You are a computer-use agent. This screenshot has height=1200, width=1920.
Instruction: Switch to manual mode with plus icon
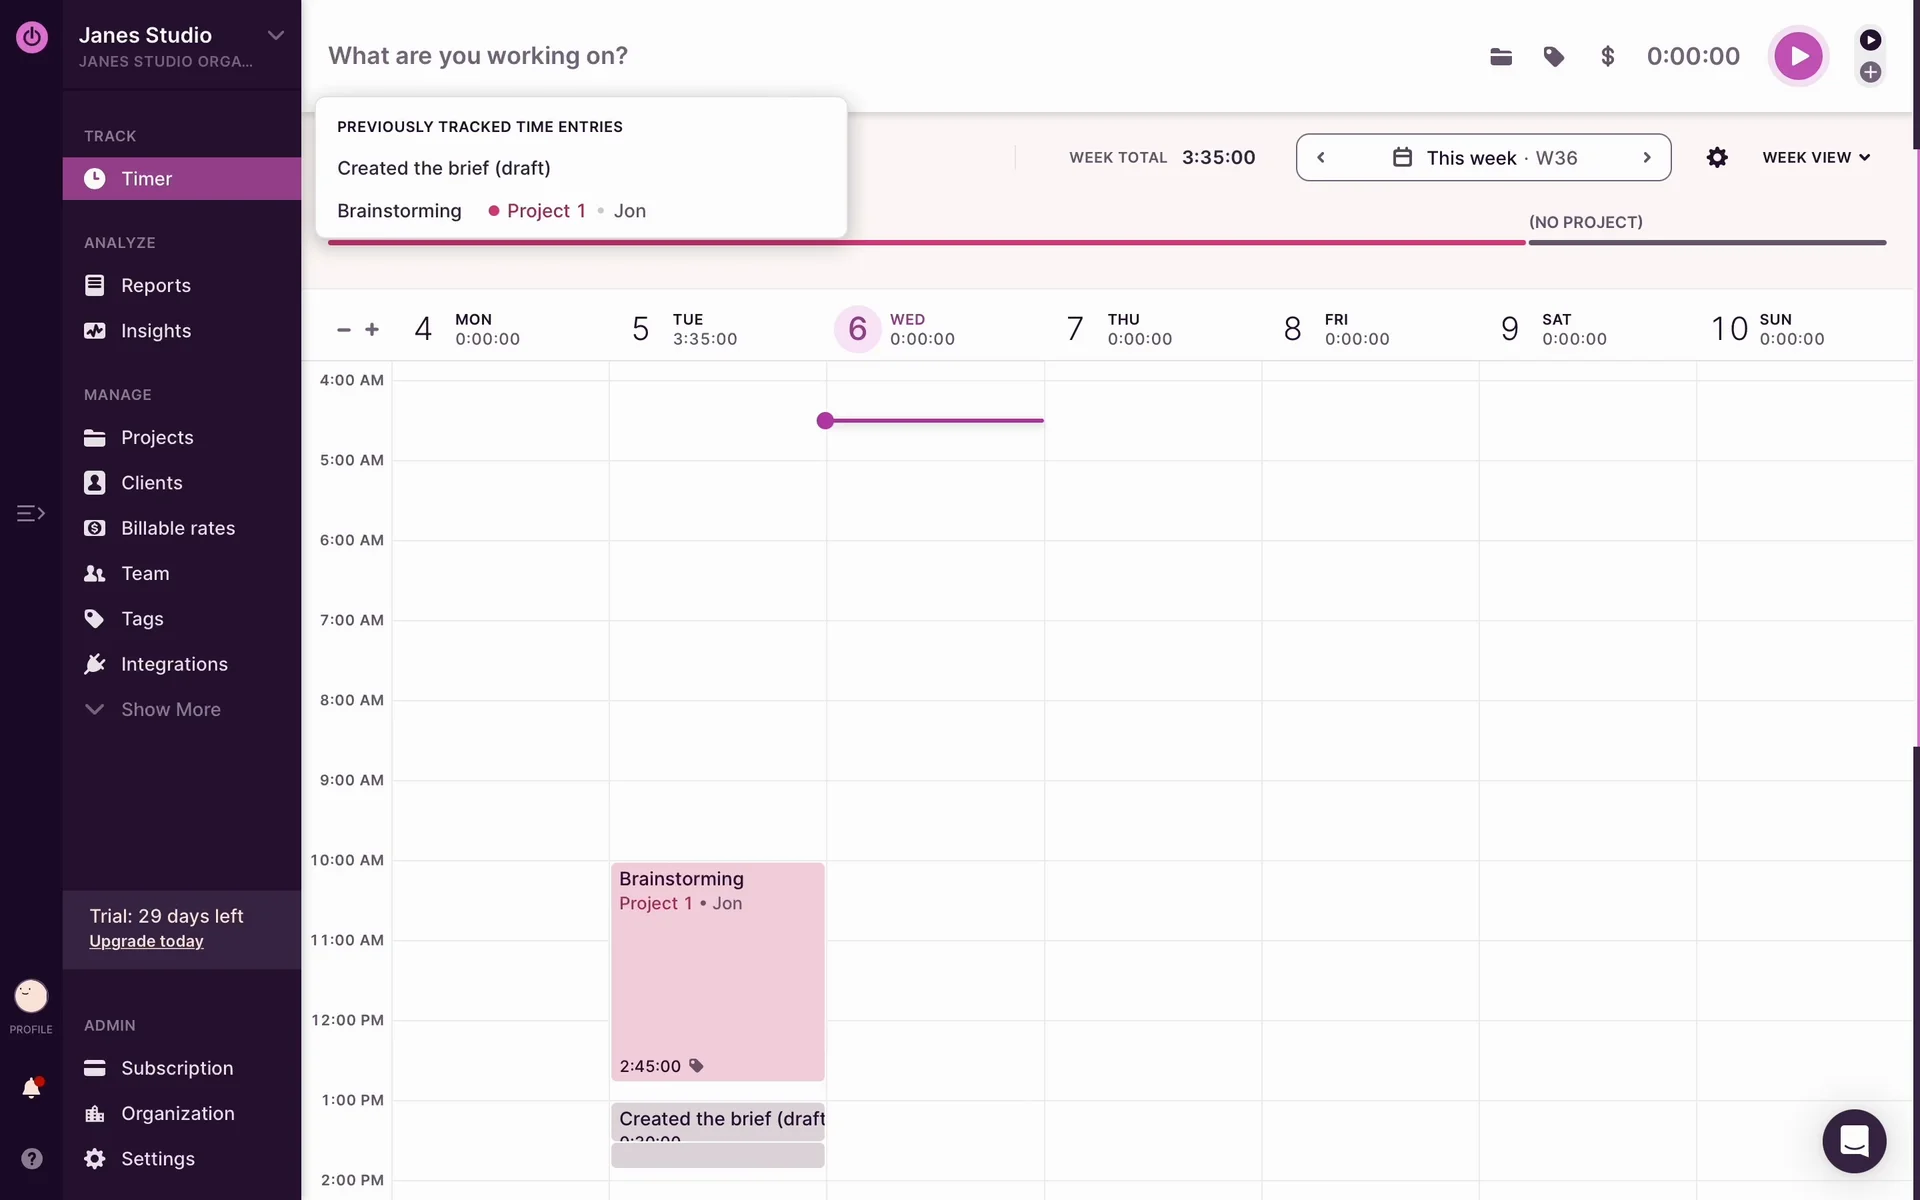[1870, 72]
